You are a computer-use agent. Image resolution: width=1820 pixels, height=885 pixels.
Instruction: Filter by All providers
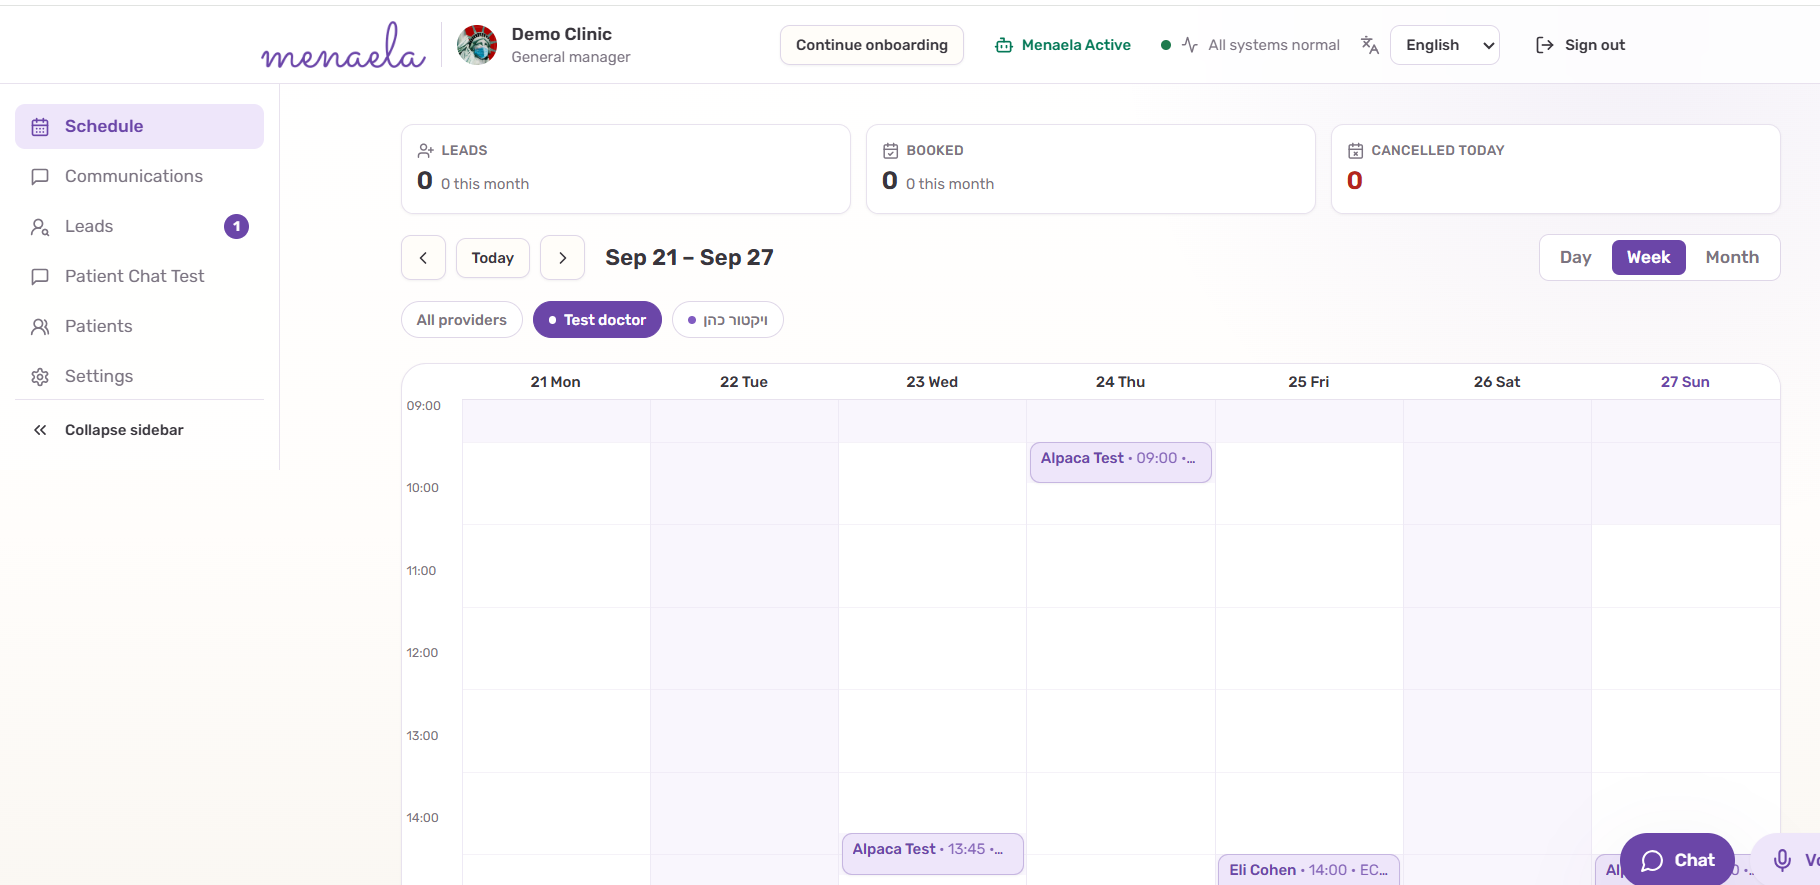462,320
